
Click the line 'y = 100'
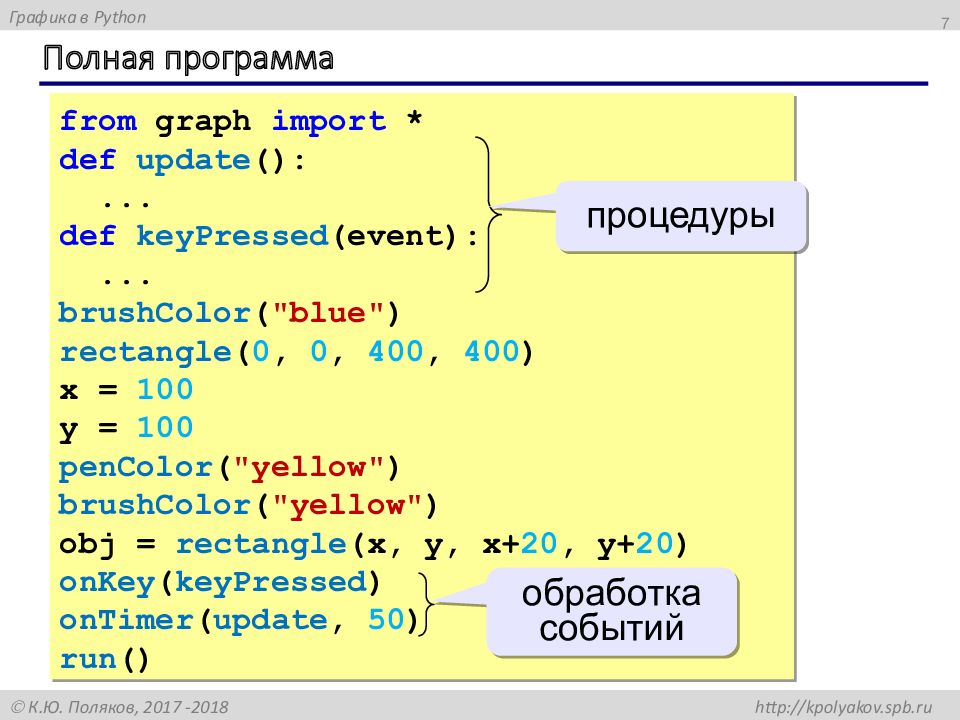point(126,428)
